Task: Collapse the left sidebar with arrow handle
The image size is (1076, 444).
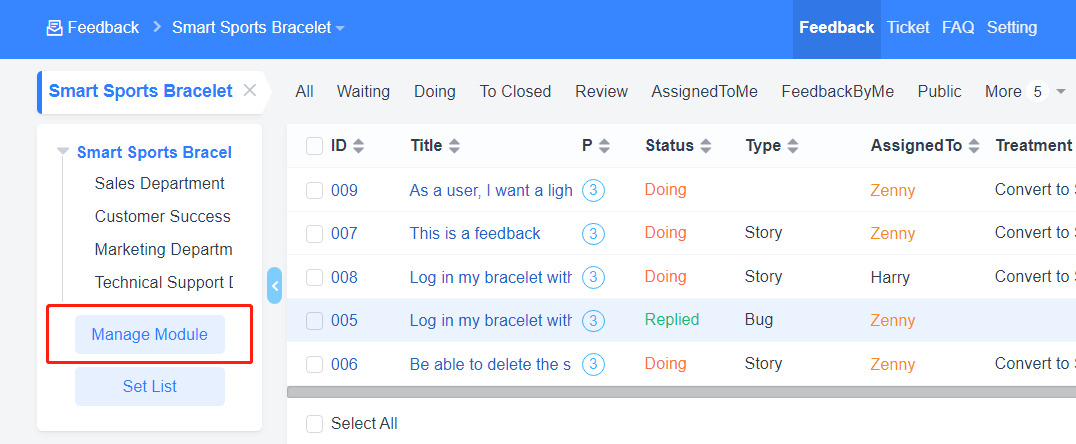Action: pyautogui.click(x=275, y=285)
